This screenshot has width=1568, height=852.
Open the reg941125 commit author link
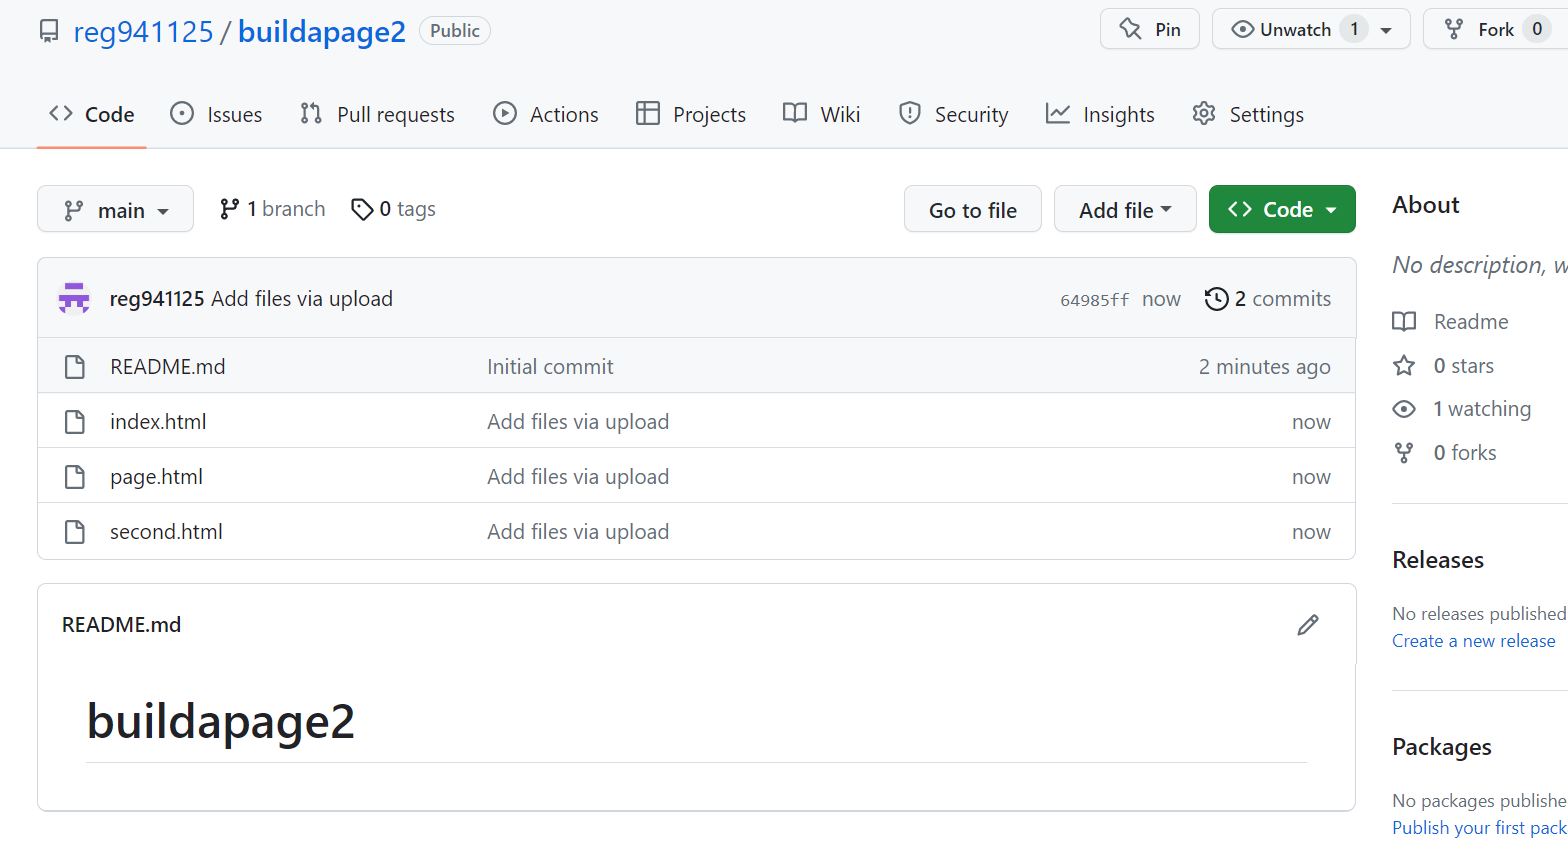coord(157,299)
